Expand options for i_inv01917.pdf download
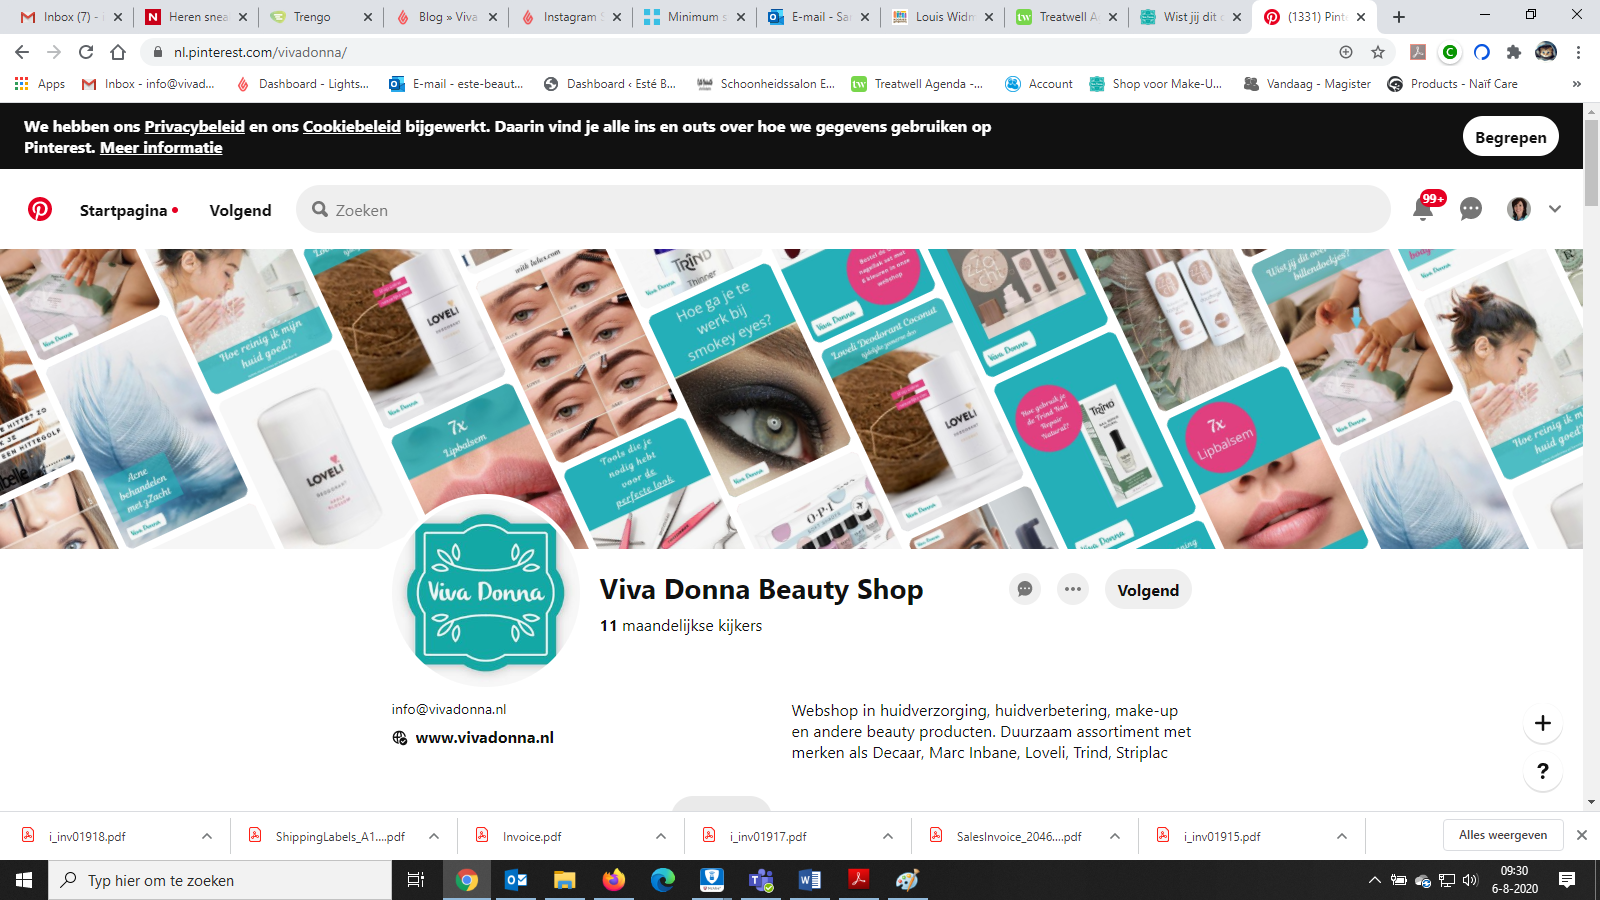The width and height of the screenshot is (1600, 900). (888, 836)
